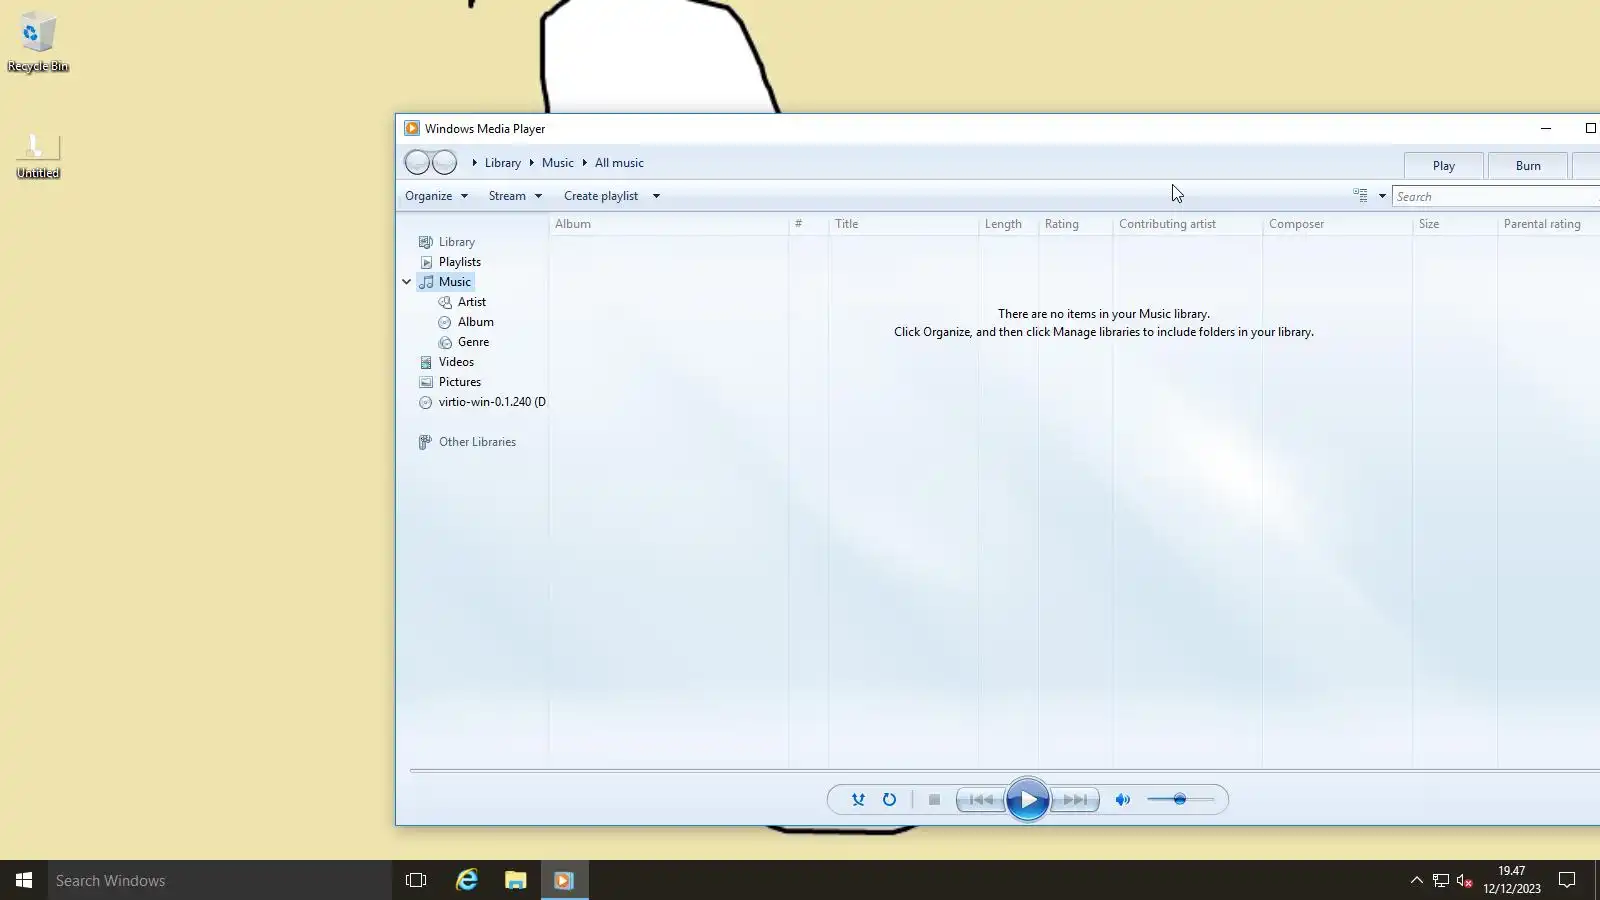Click the View options icon
This screenshot has width=1600, height=900.
coord(1360,196)
